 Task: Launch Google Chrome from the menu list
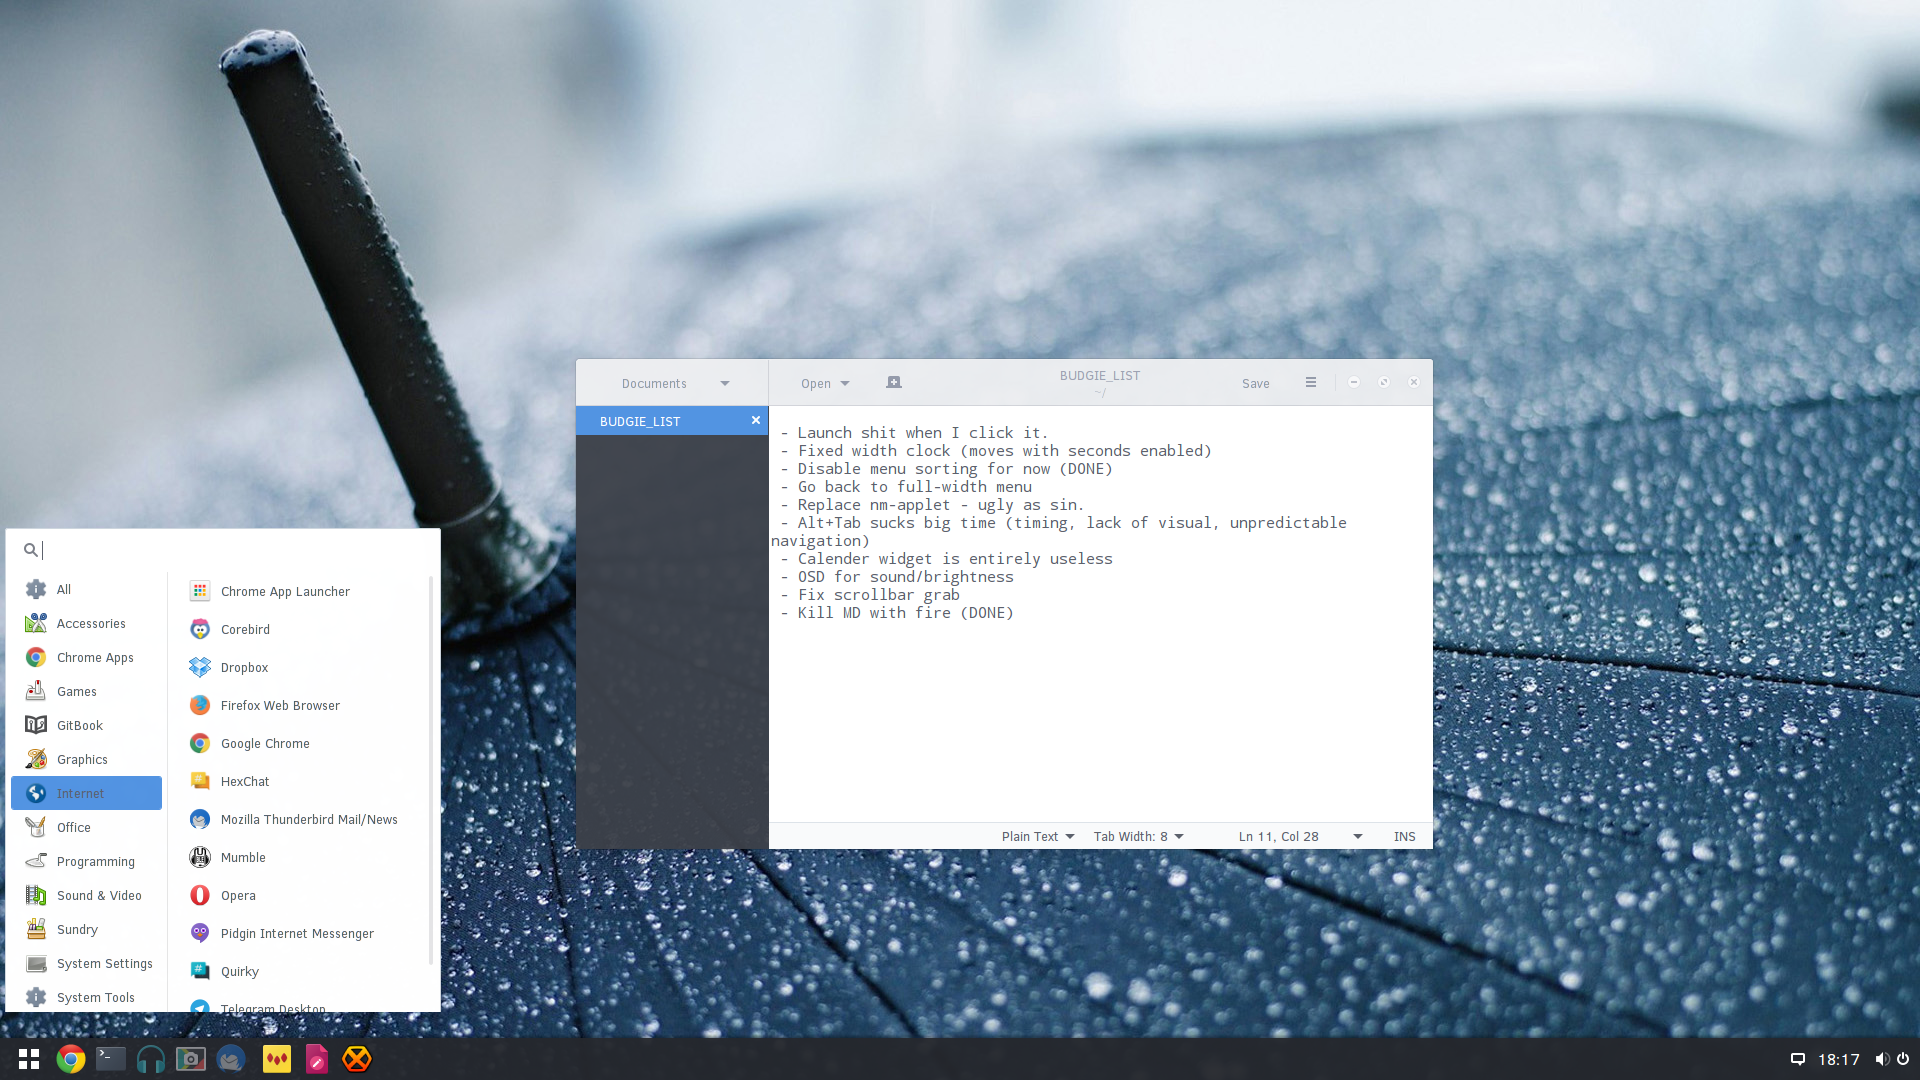coord(300,743)
